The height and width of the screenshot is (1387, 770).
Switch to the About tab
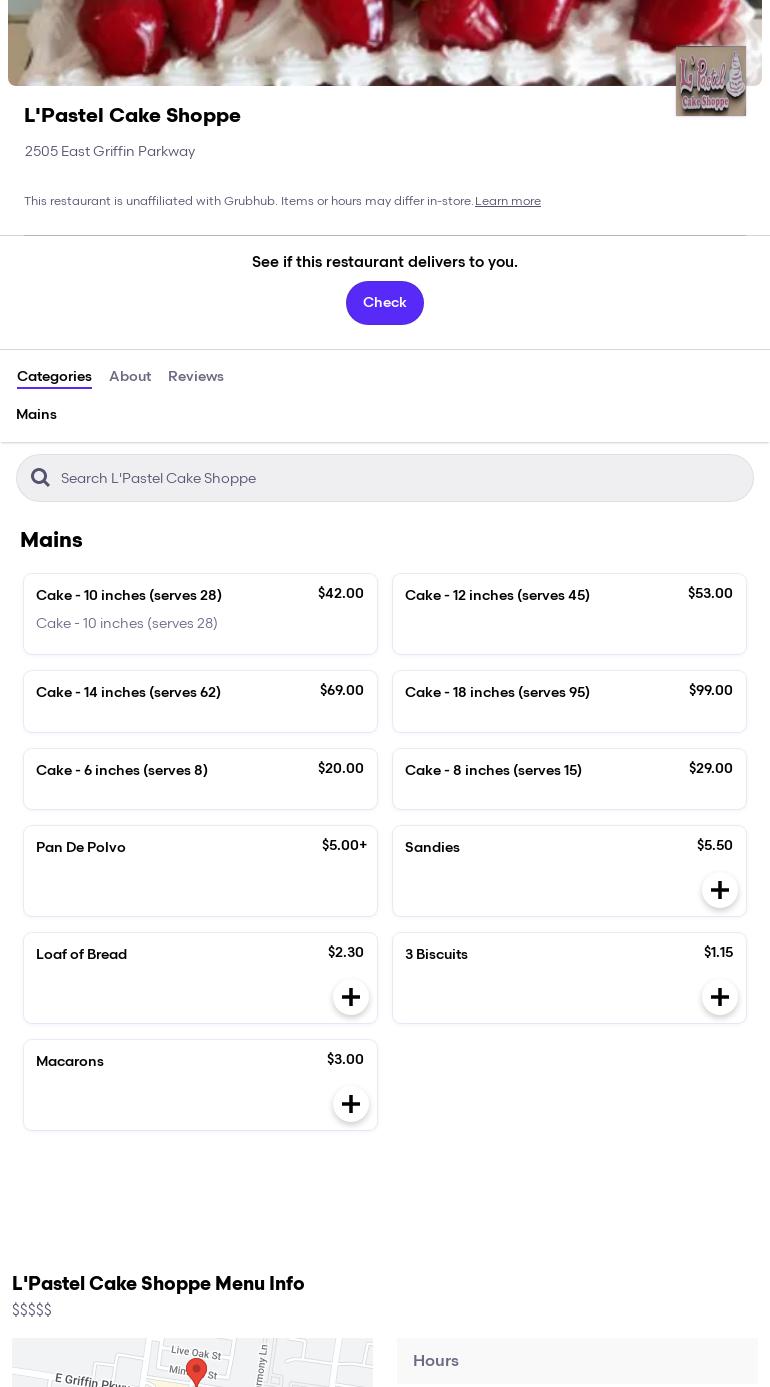coord(130,377)
